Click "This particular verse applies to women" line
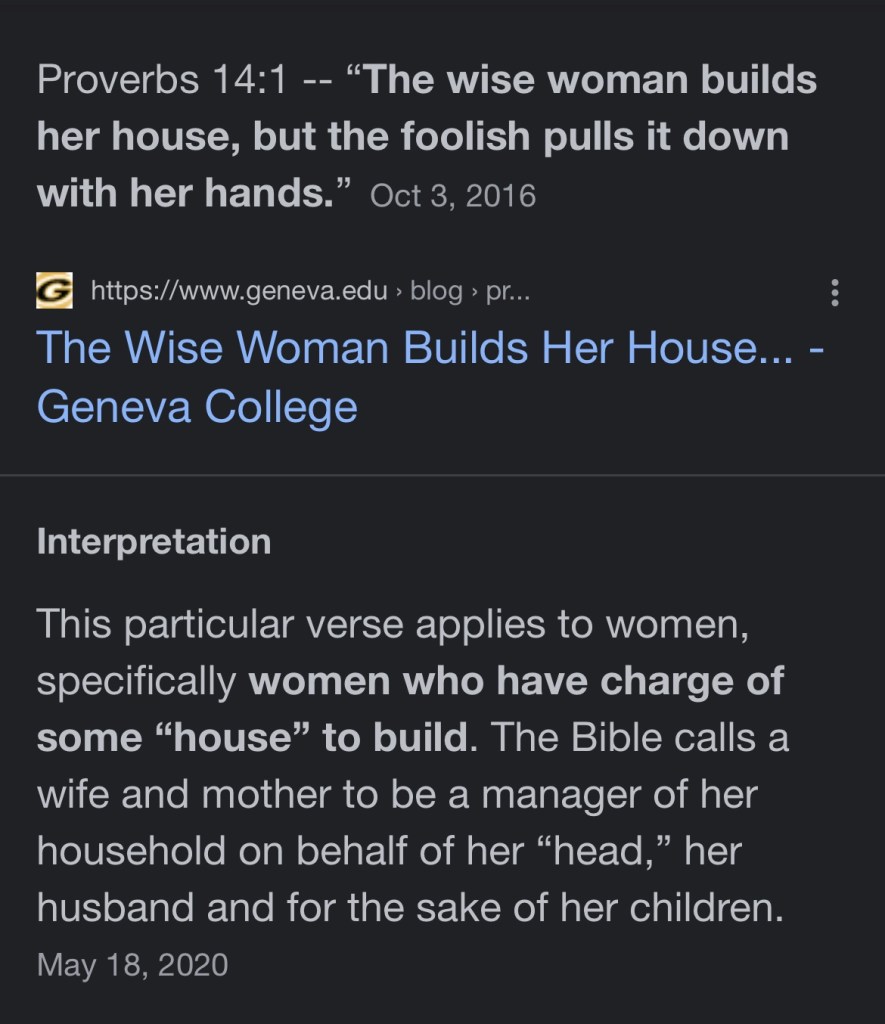Viewport: 885px width, 1024px height. coord(393,625)
